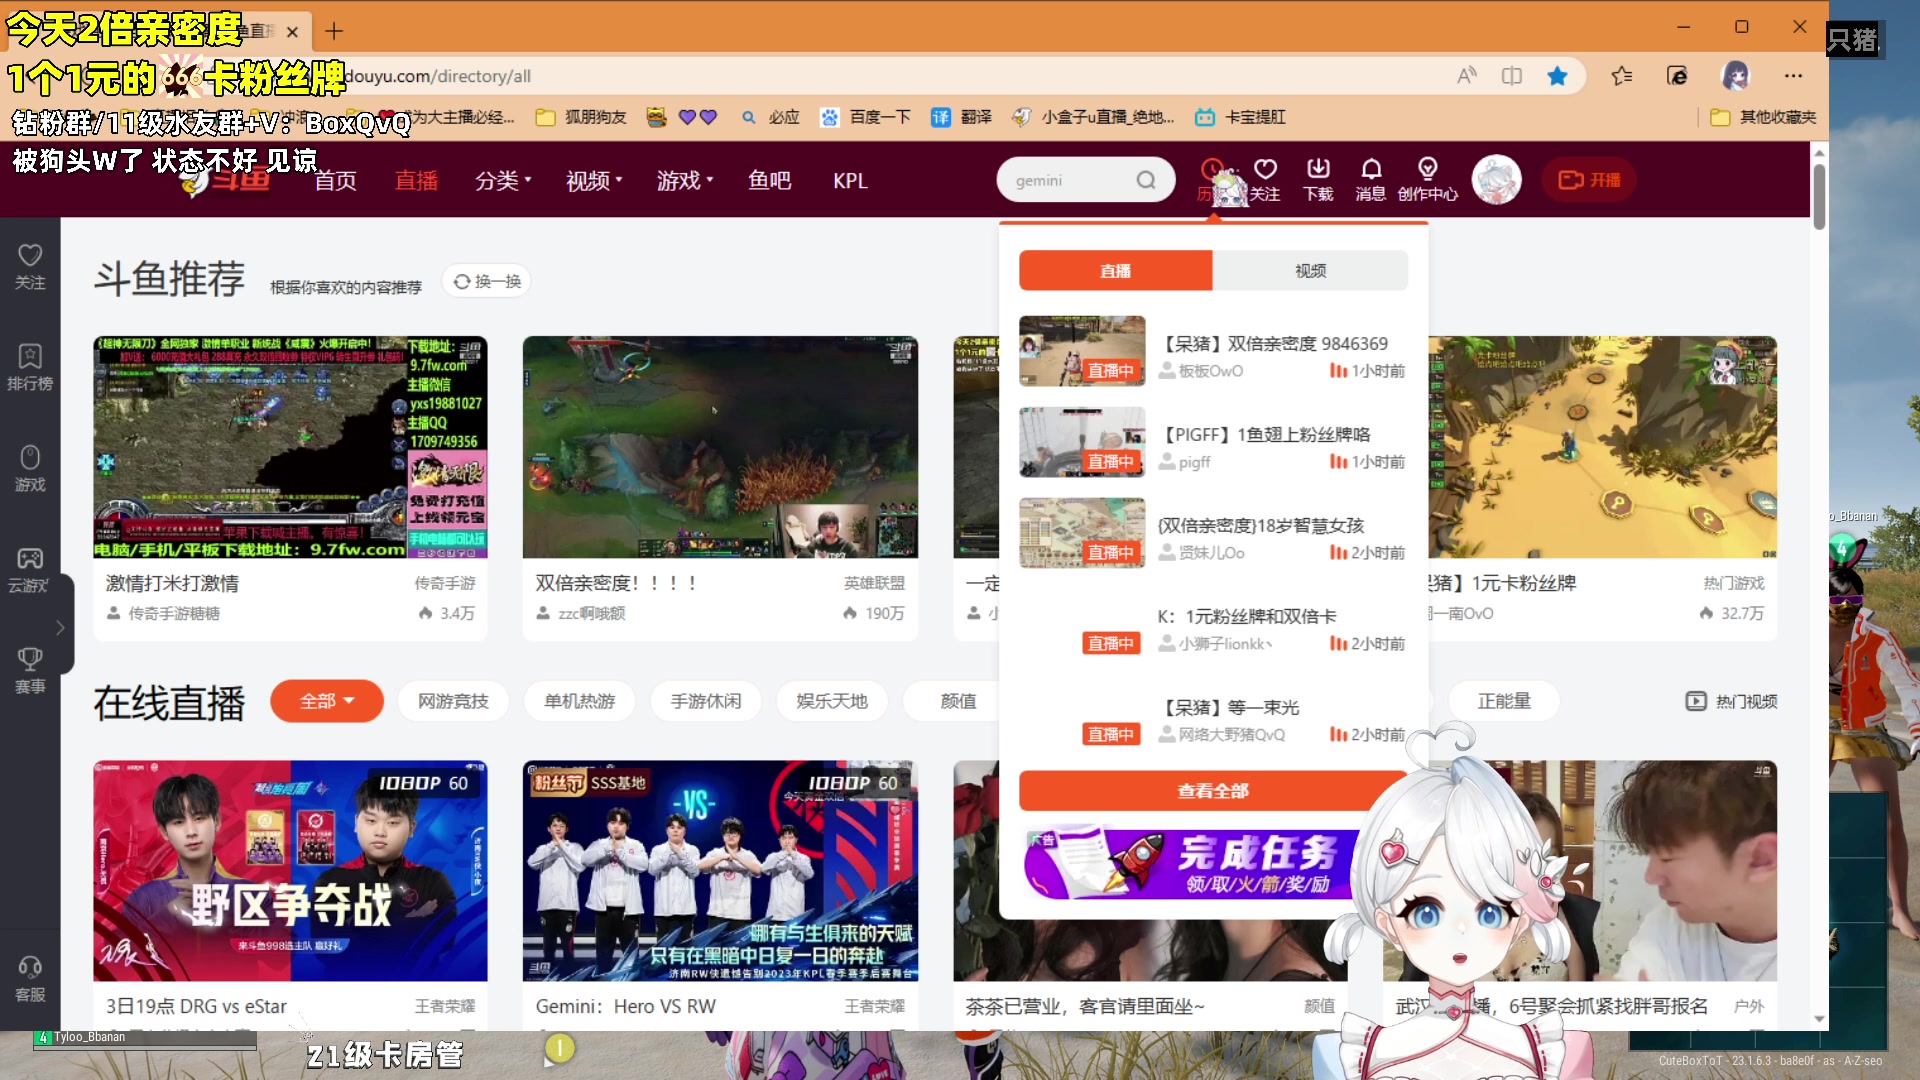Open the 全部 category filter dropdown

tap(326, 701)
